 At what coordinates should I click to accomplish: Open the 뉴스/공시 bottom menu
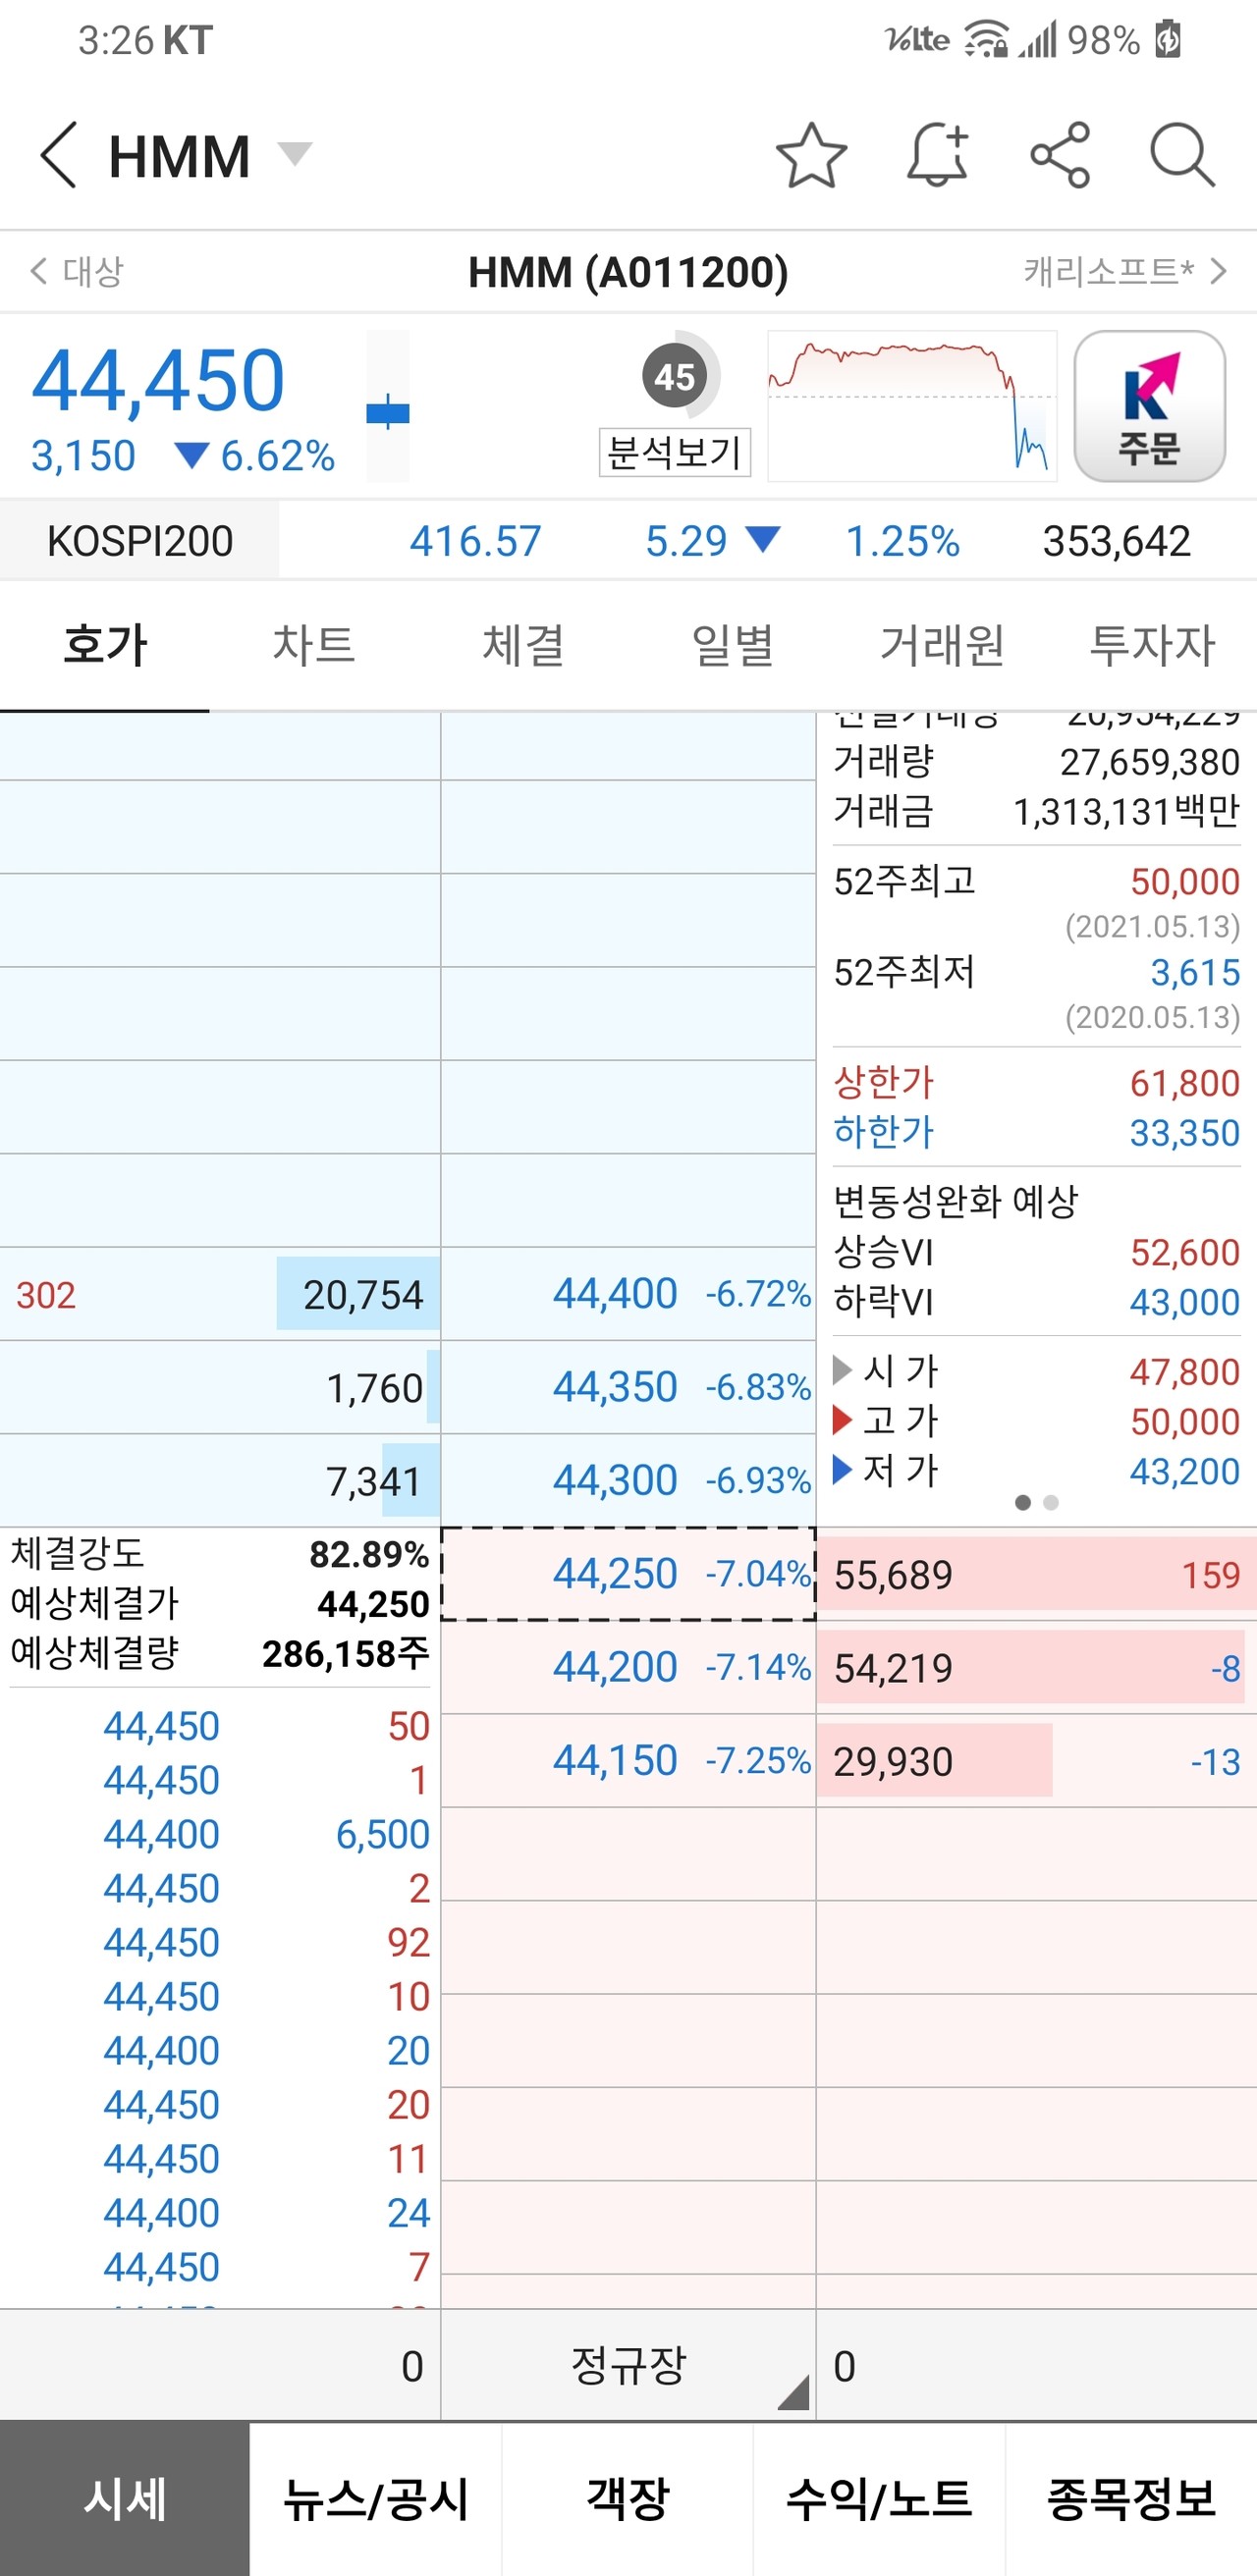376,2498
